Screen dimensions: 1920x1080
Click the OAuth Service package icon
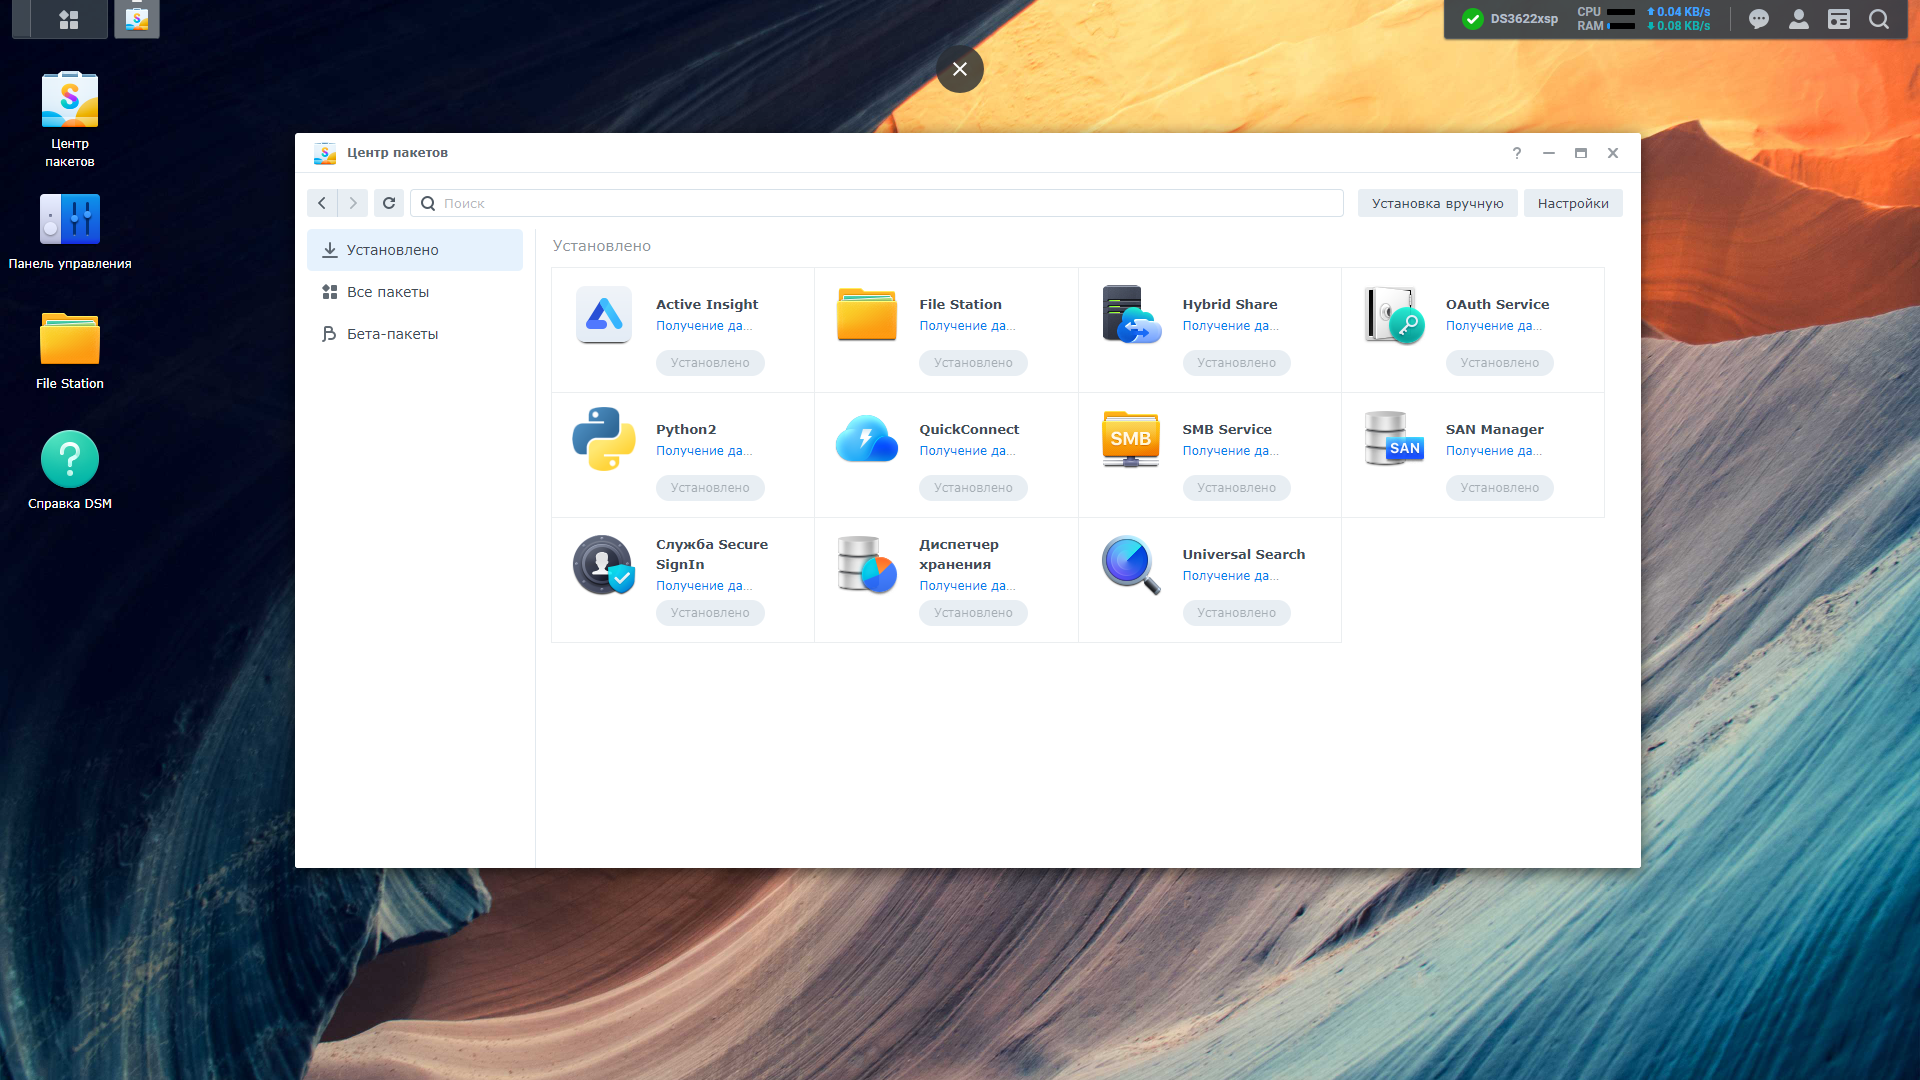pyautogui.click(x=1394, y=314)
